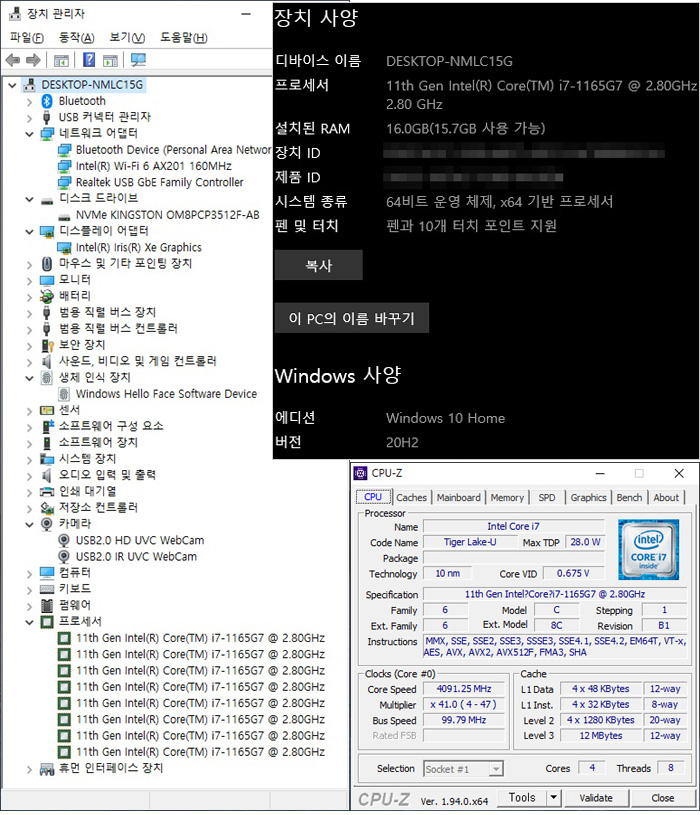The height and width of the screenshot is (815, 700).
Task: Click the Scan for hardware changes icon
Action: 138,61
